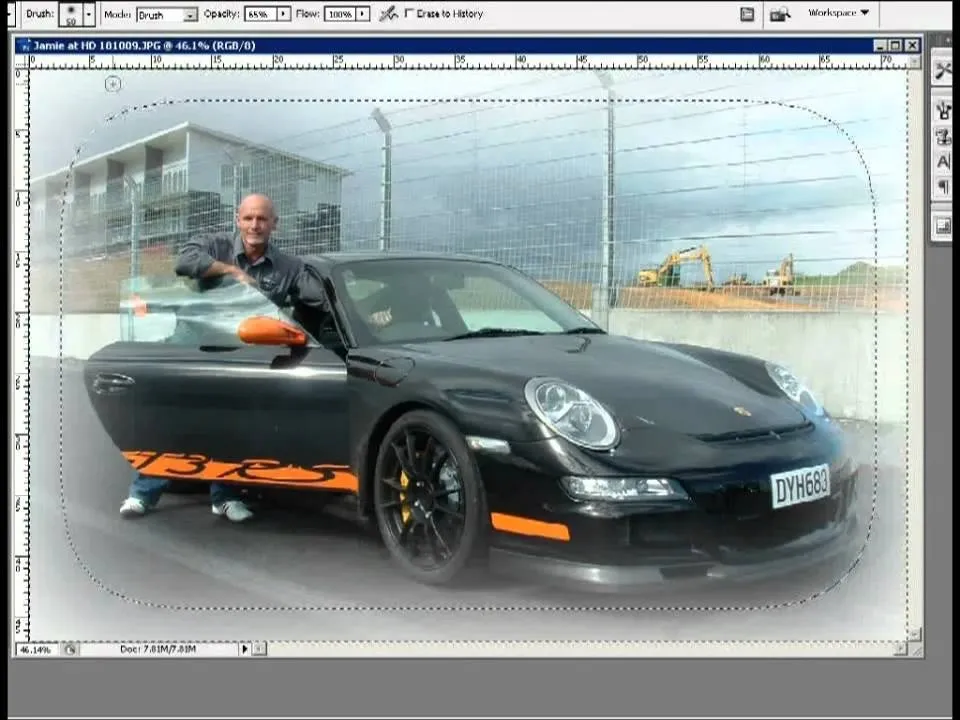Image resolution: width=960 pixels, height=720 pixels.
Task: Maximize the Jamie at HD document window
Action: point(895,45)
